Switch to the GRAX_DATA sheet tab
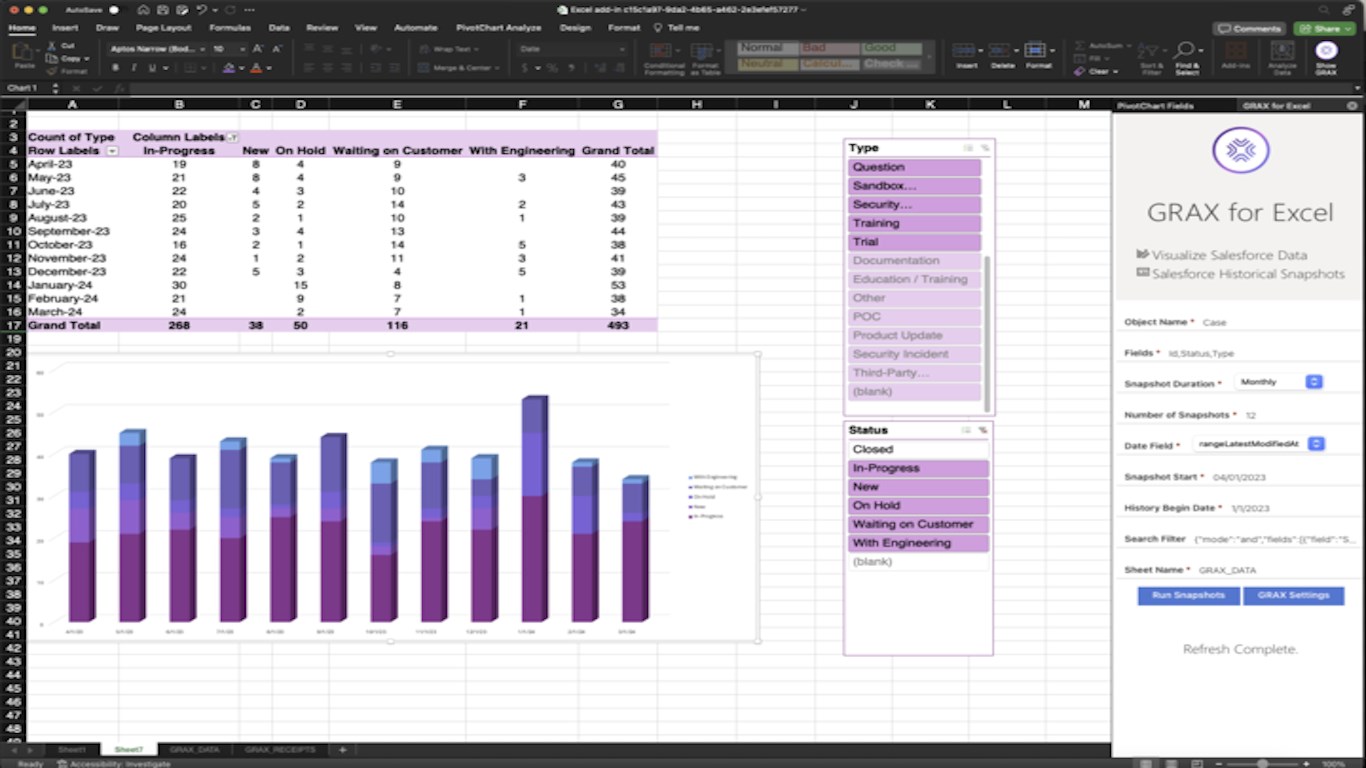This screenshot has height=768, width=1366. pyautogui.click(x=194, y=749)
